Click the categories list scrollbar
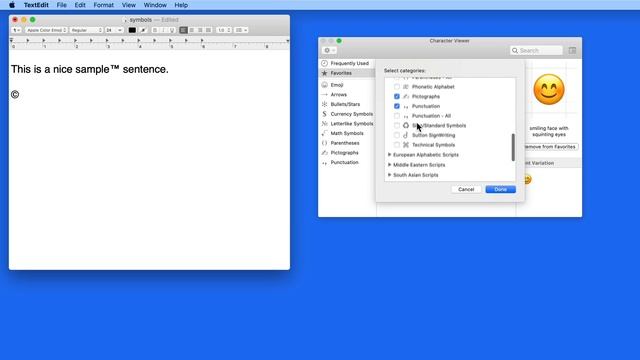 pos(513,147)
